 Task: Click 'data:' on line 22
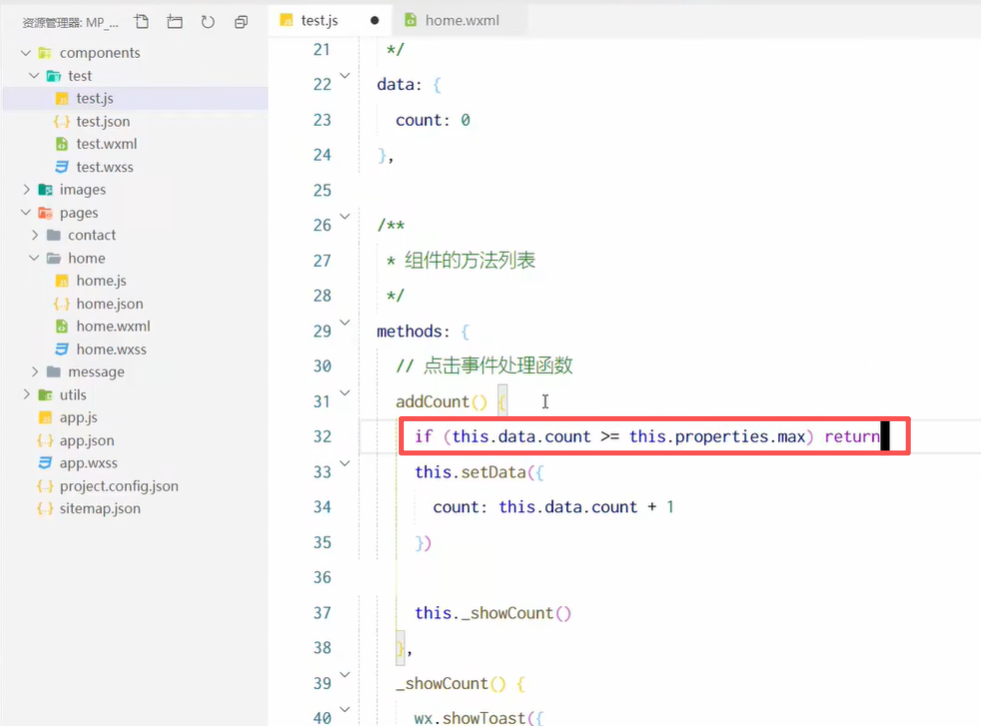pos(399,84)
